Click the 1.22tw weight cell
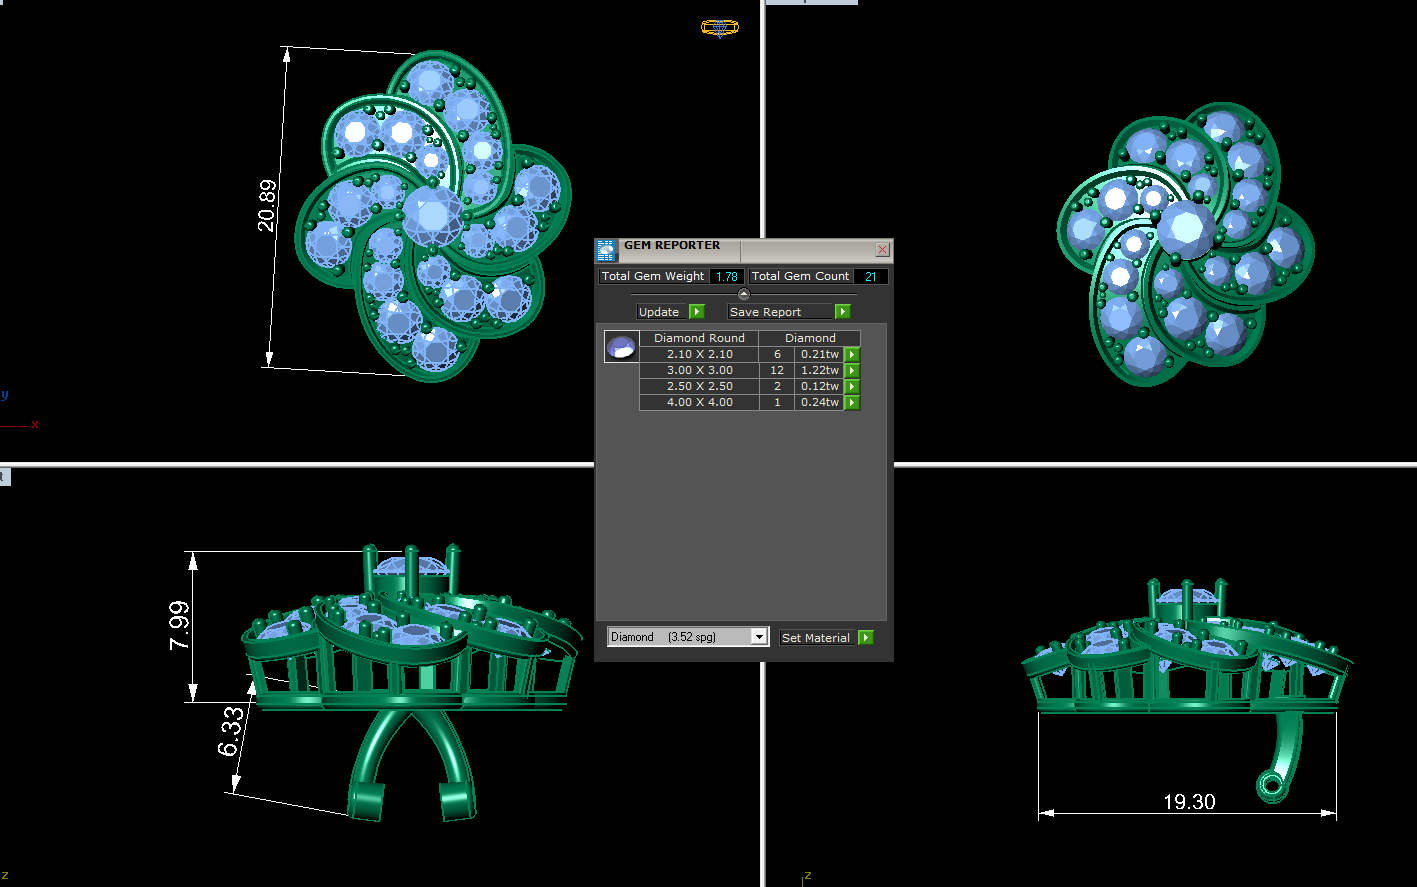Viewport: 1417px width, 887px height. click(x=820, y=370)
